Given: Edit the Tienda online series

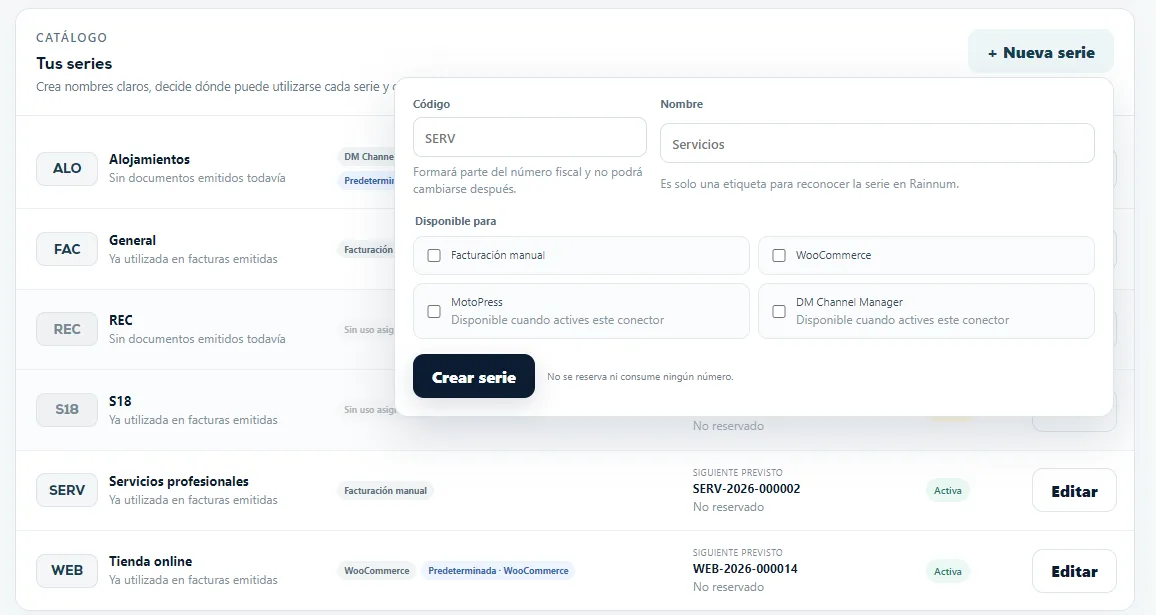Looking at the screenshot, I should 1074,571.
